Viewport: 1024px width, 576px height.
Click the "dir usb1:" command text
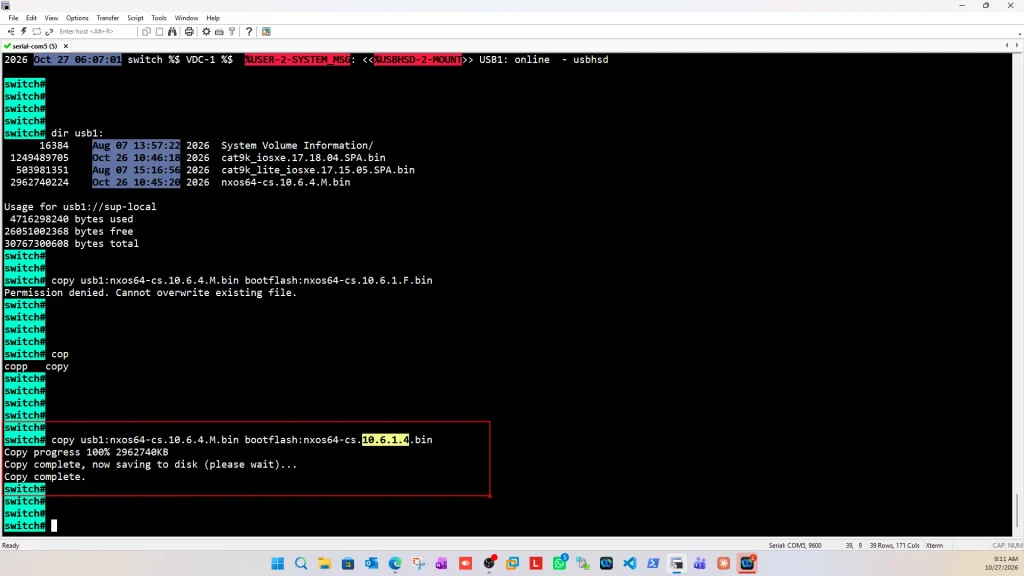[77, 133]
